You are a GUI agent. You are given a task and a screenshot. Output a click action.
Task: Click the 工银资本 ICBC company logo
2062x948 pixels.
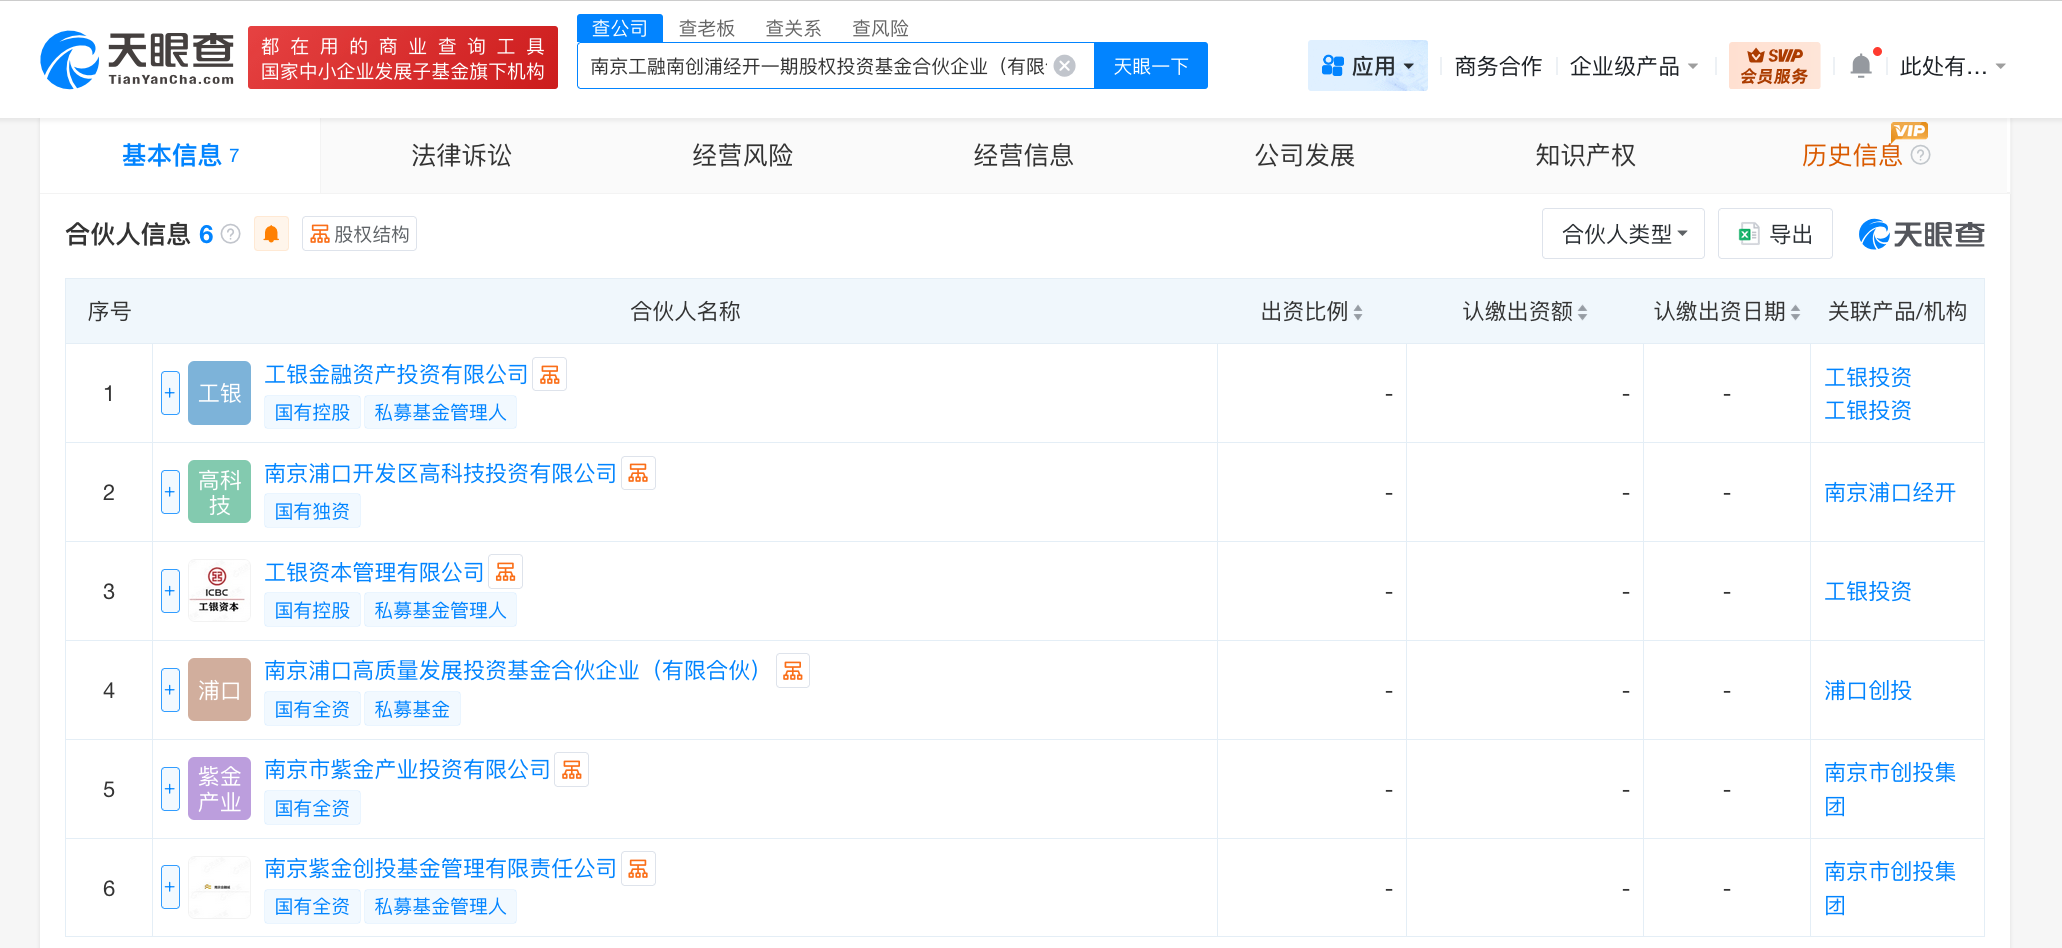[x=218, y=589]
